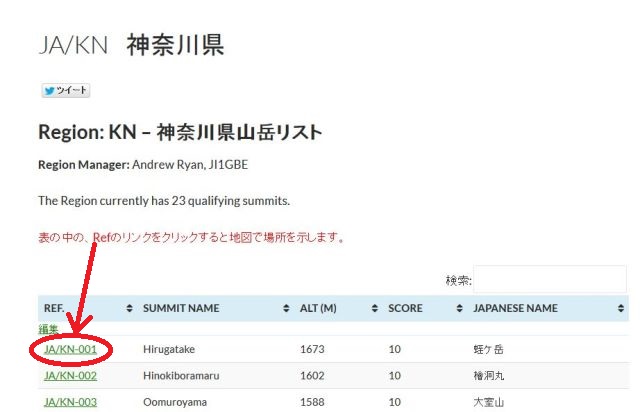
Task: Click the SUMMIT NAME column header
Action: 181,308
